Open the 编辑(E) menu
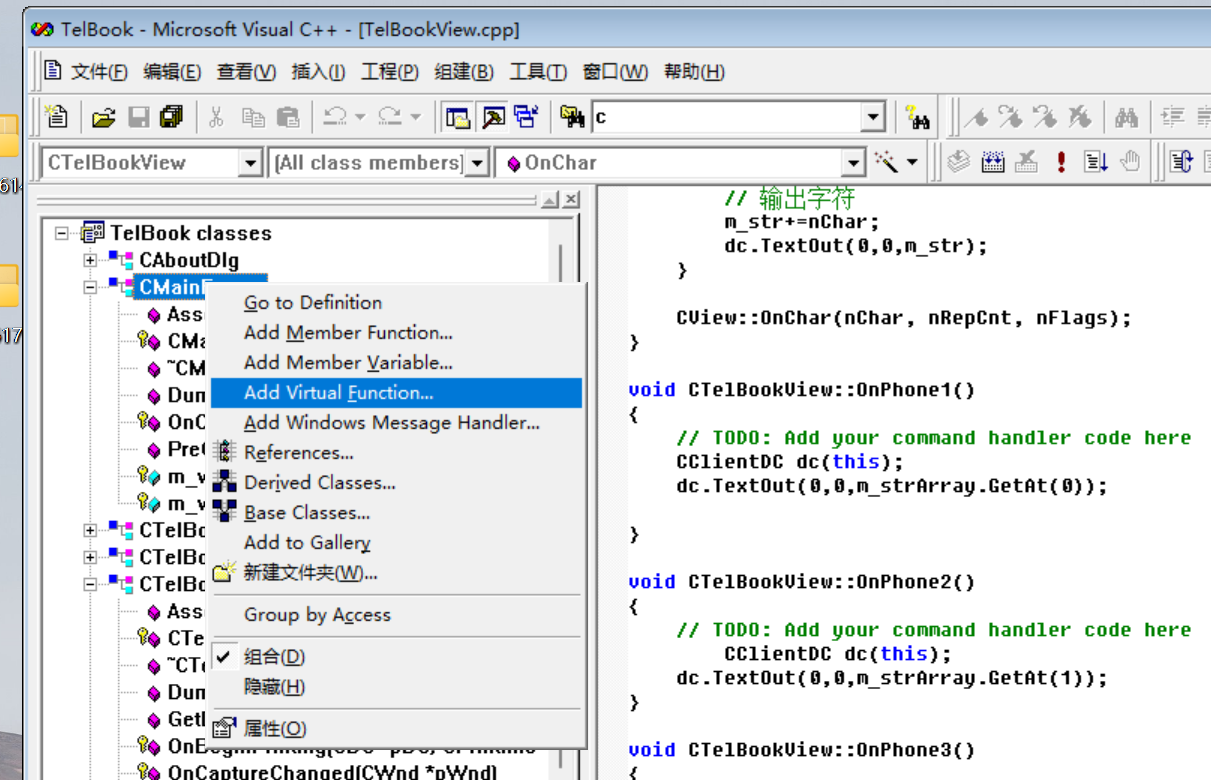The height and width of the screenshot is (780, 1211). pos(172,72)
